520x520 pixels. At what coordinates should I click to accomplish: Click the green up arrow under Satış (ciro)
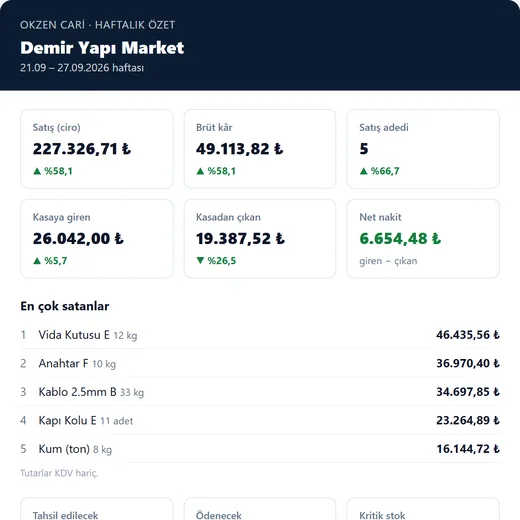tap(37, 171)
